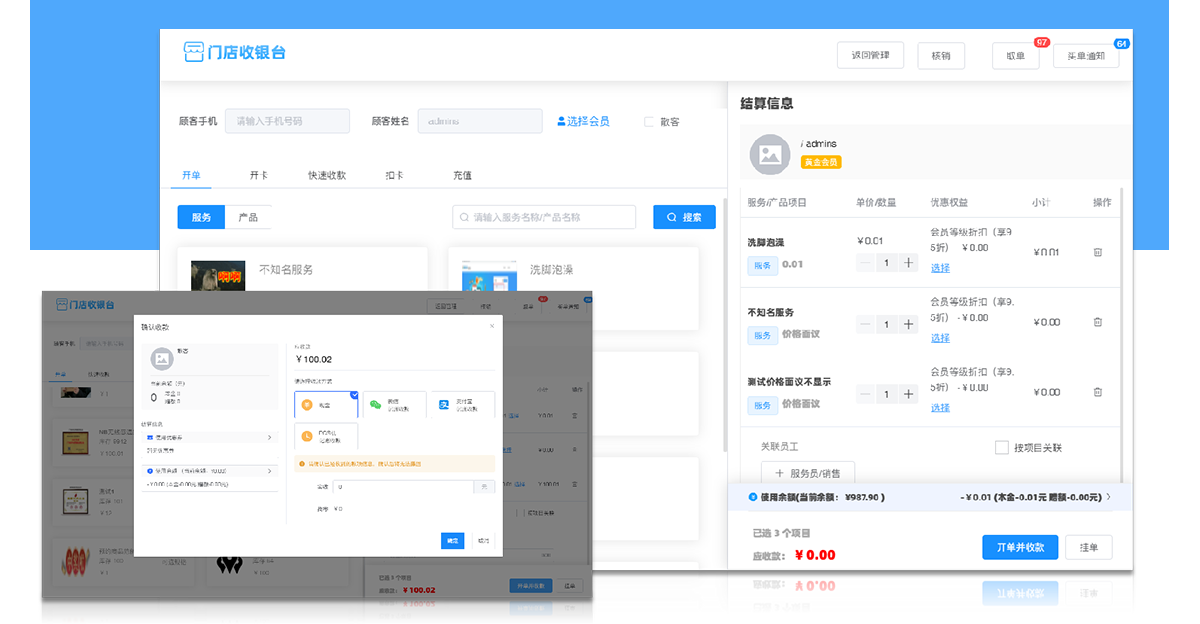Click the 顾客手机 phone number input field
The width and height of the screenshot is (1200, 624).
pyautogui.click(x=287, y=121)
